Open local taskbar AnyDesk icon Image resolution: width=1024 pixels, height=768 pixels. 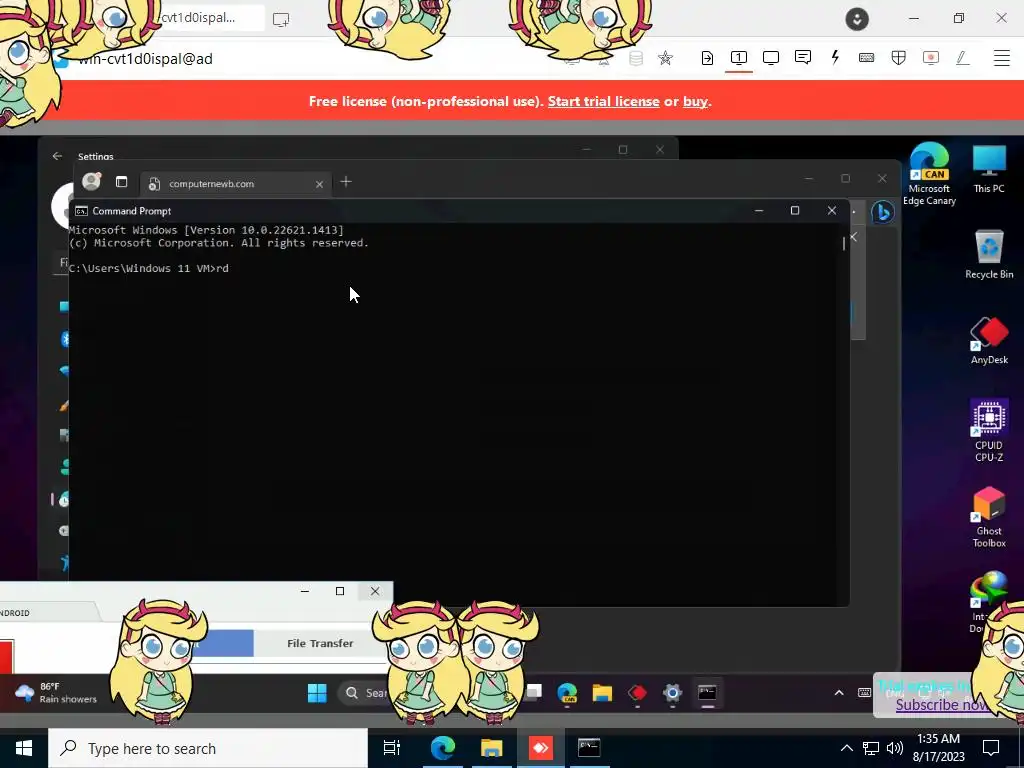541,748
